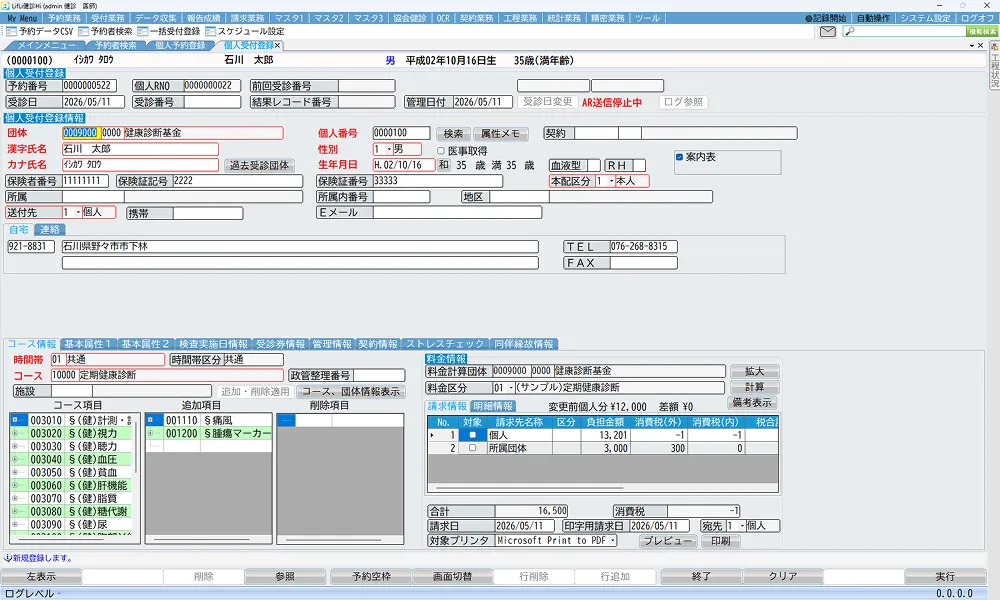Switch to the 基本属性１ tab
Viewport: 1000px width, 600px height.
pyautogui.click(x=87, y=344)
